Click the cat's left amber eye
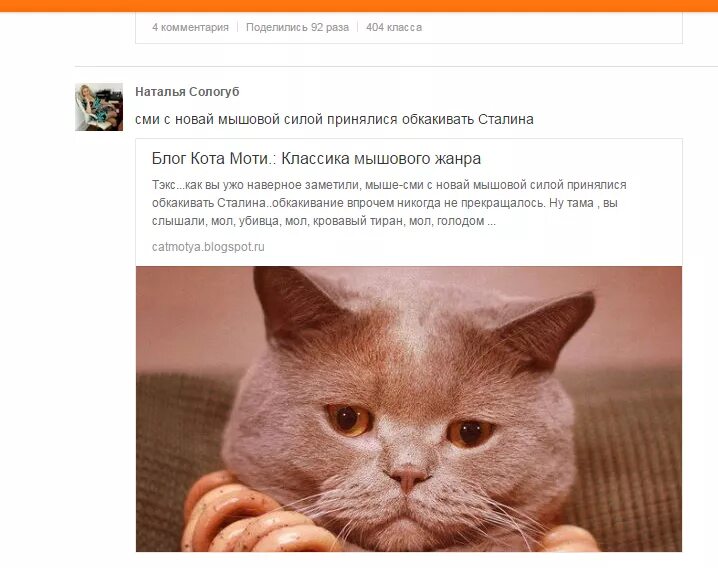Image resolution: width=718 pixels, height=568 pixels. coord(348,419)
